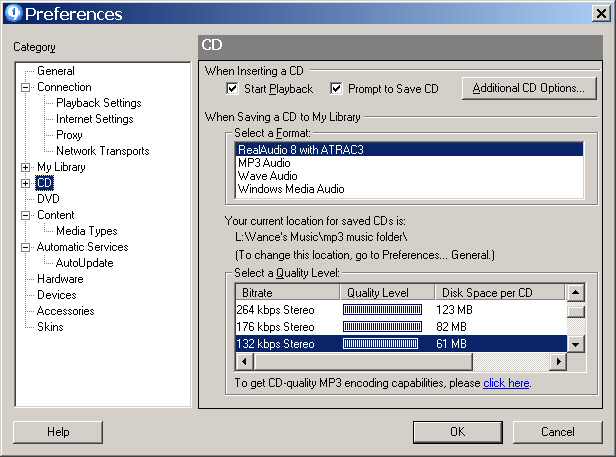Select the 264 kbps Stereo quality row
616x457 pixels.
click(x=401, y=310)
